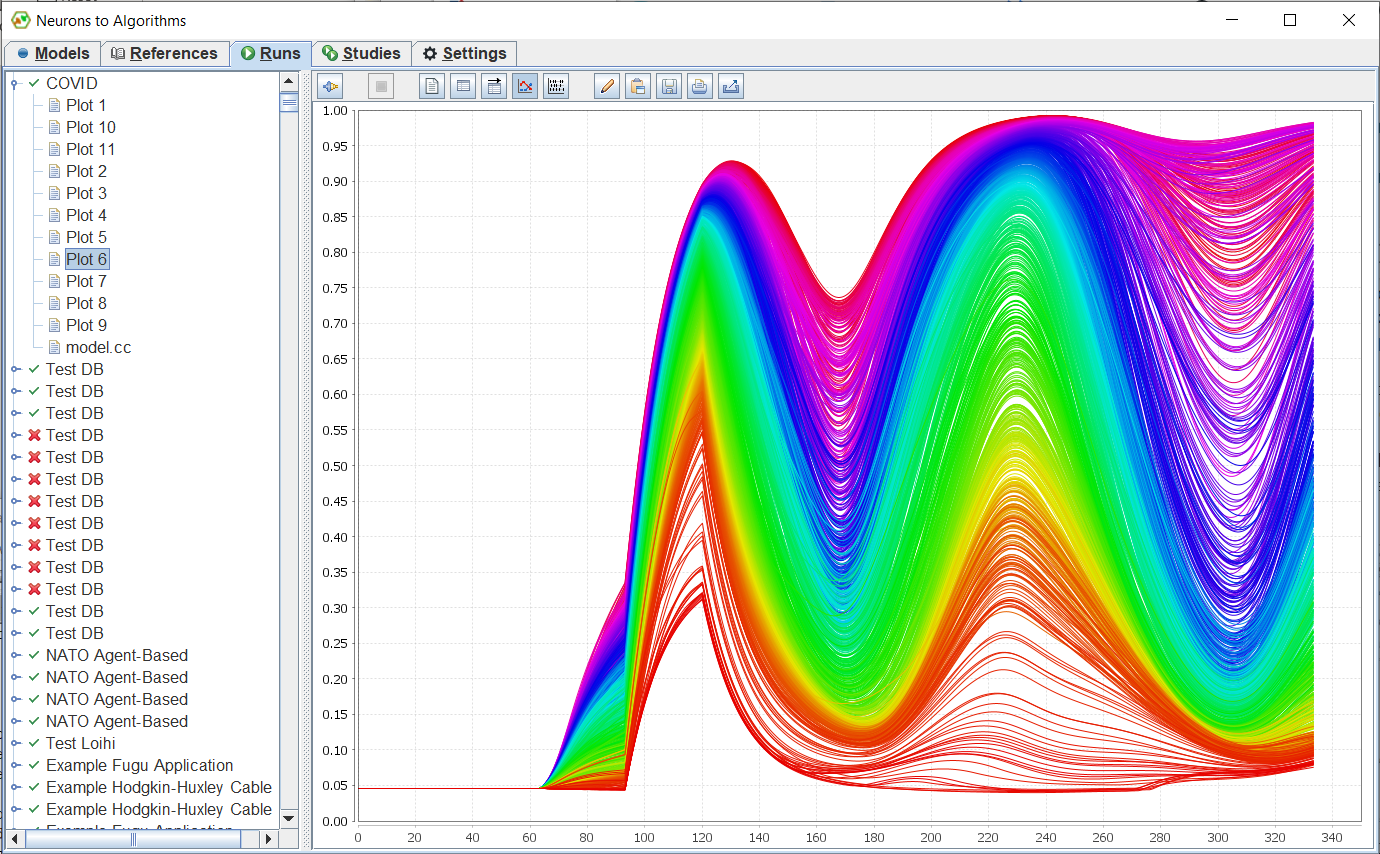Viewport: 1380px width, 854px height.
Task: Click the plain text display icon
Action: tap(432, 86)
